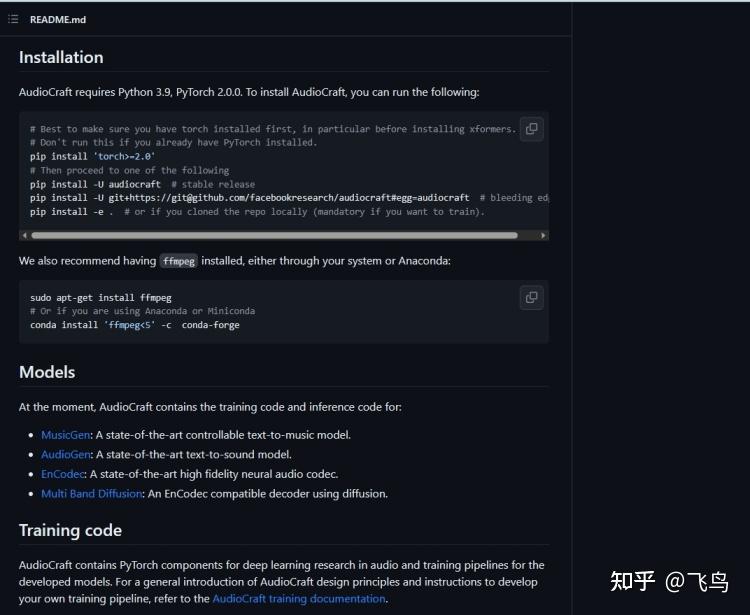Click the sudo apt-get install ffmpeg line
This screenshot has width=750, height=615.
tap(101, 298)
